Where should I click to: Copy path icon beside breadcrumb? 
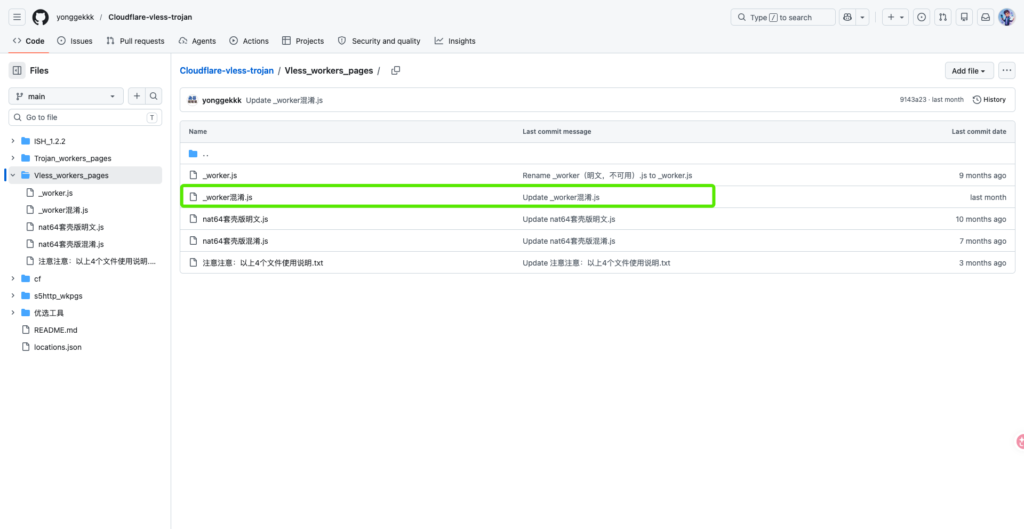396,71
